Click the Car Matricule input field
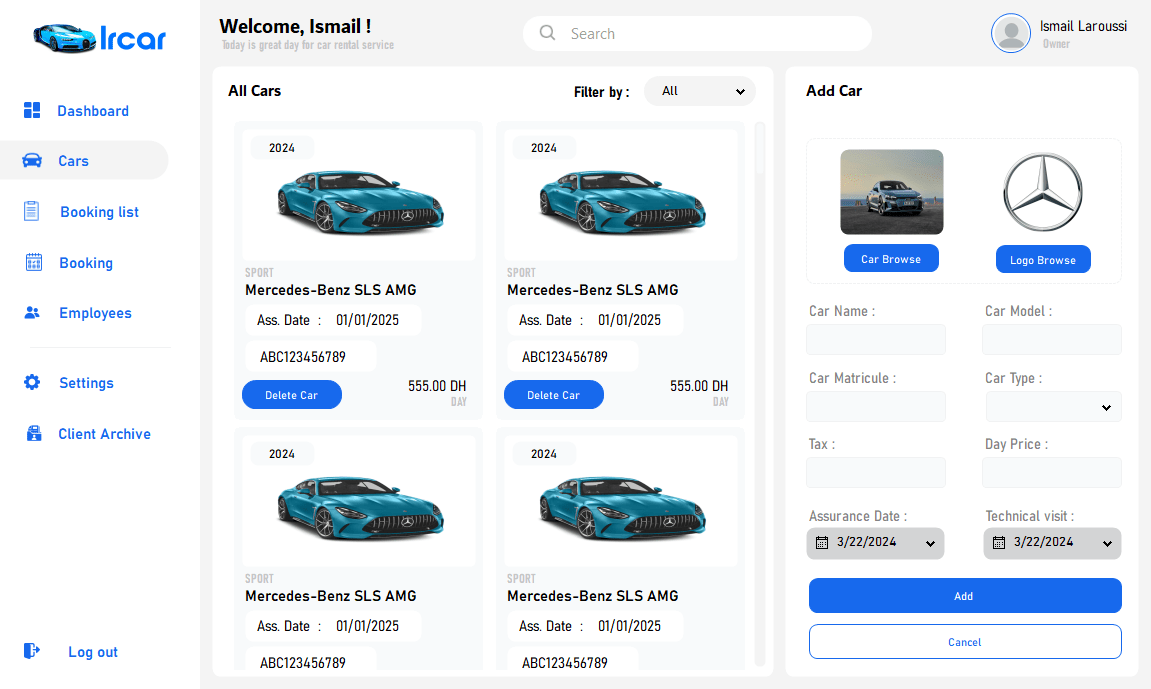The width and height of the screenshot is (1151, 689). tap(876, 406)
